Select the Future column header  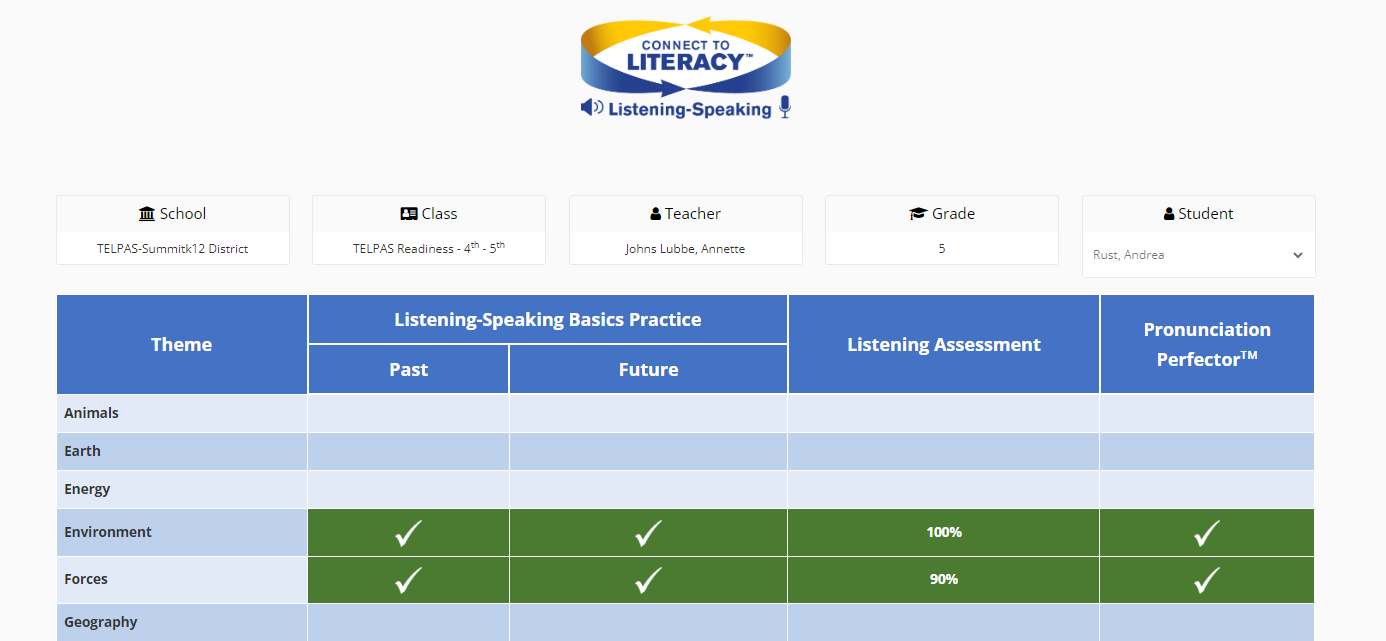(648, 370)
